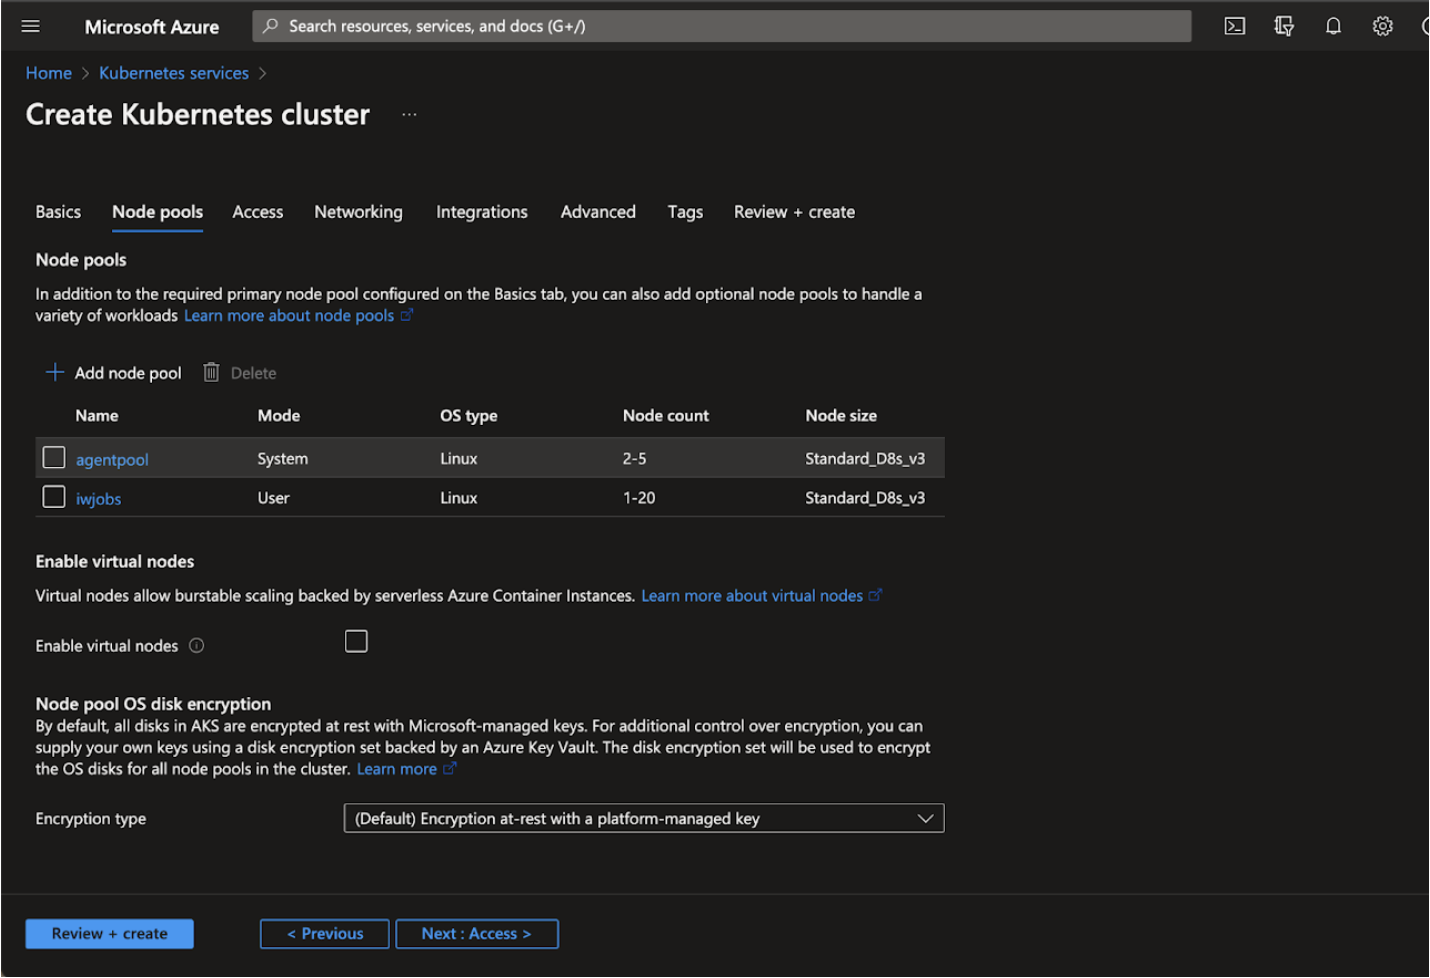Click iwjobs's Standard_D8s_v3 size cell
The height and width of the screenshot is (978, 1430).
pos(865,498)
